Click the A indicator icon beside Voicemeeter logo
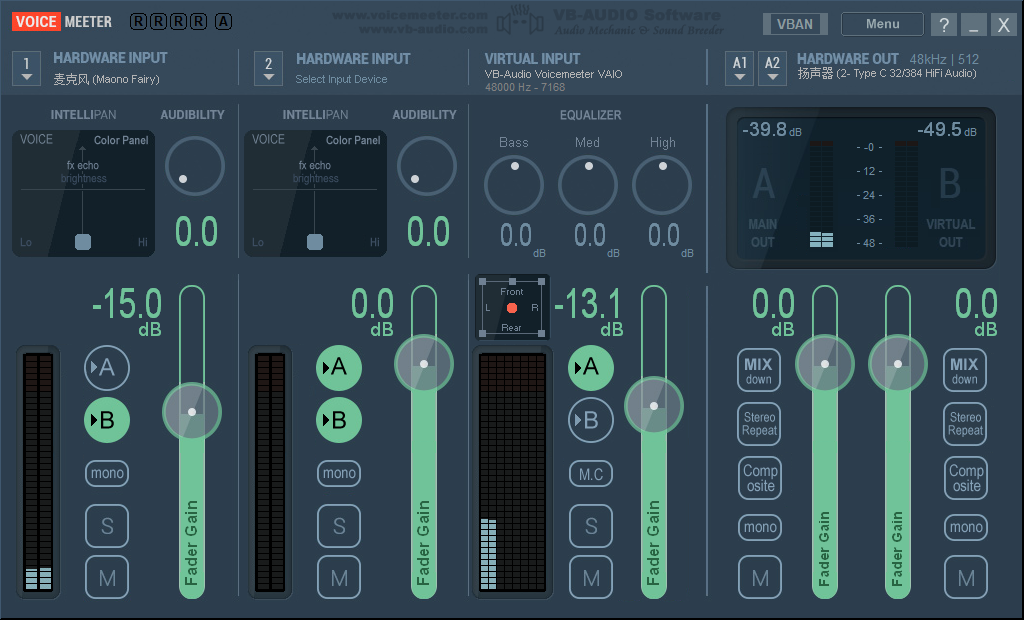1024x620 pixels. pos(223,22)
